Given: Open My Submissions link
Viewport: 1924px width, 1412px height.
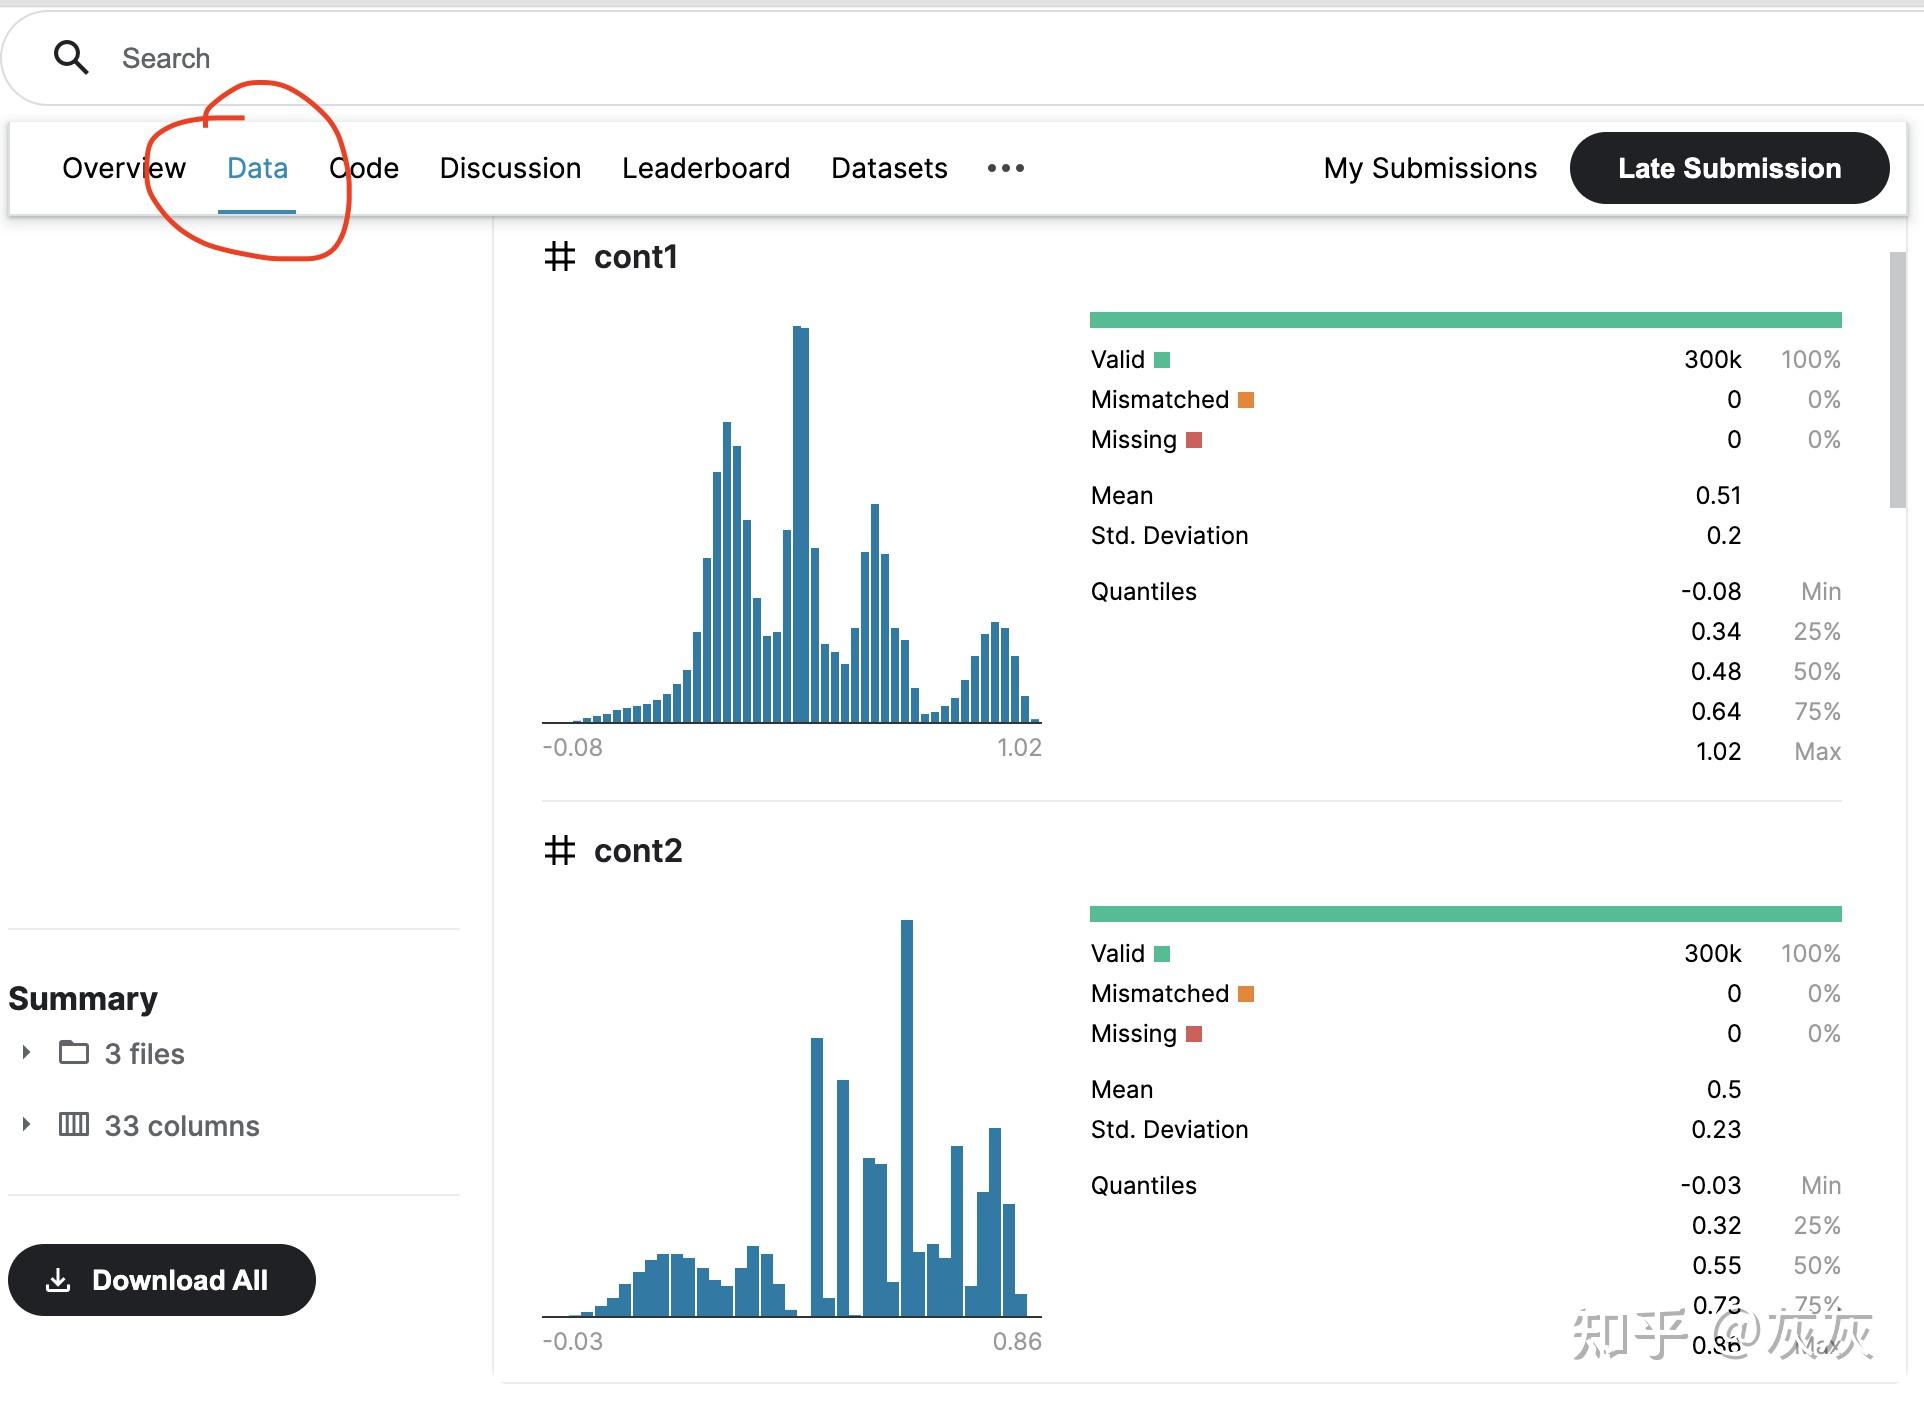Looking at the screenshot, I should pyautogui.click(x=1430, y=168).
